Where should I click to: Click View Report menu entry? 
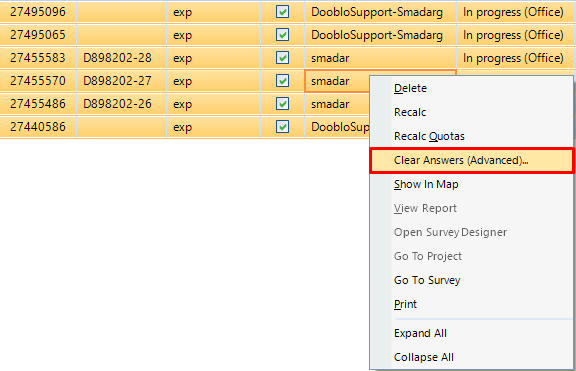tap(471, 208)
